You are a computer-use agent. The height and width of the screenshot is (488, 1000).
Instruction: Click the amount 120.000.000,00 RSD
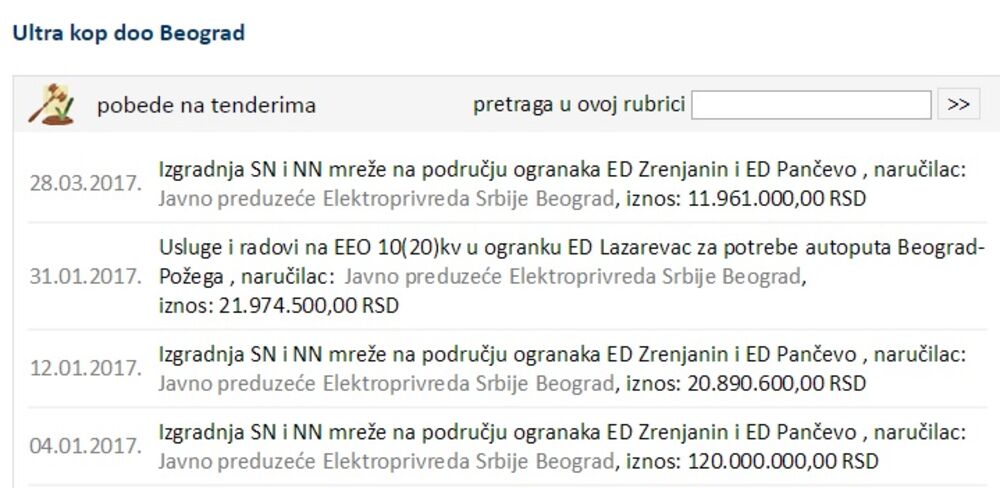coord(781,461)
